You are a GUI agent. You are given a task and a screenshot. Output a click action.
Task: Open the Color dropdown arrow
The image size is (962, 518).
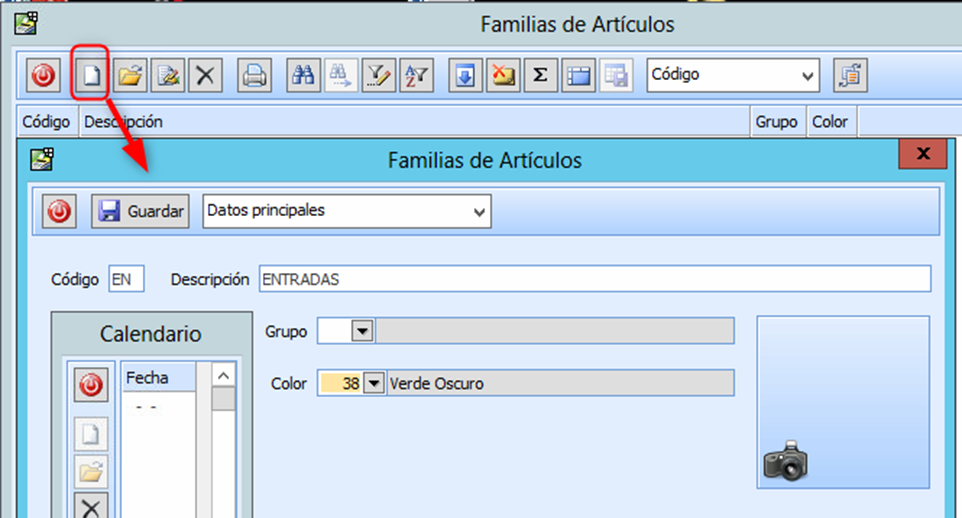(x=374, y=383)
